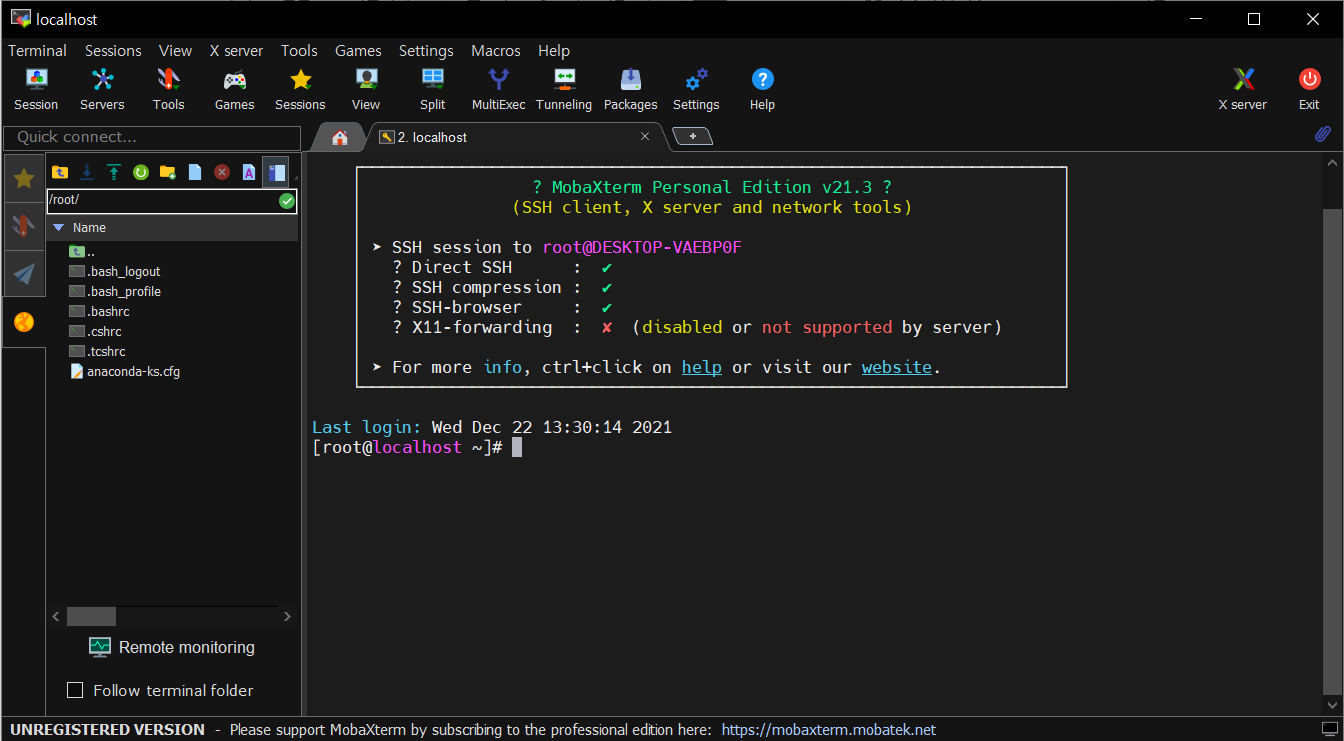
Task: Activate the MultiExec toolbar icon
Action: pos(498,89)
